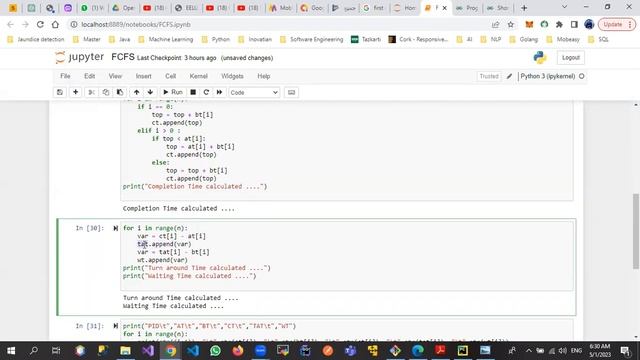This screenshot has height=360, width=640.
Task: Open the Machine Learning bookmark folder
Action: pos(166,40)
